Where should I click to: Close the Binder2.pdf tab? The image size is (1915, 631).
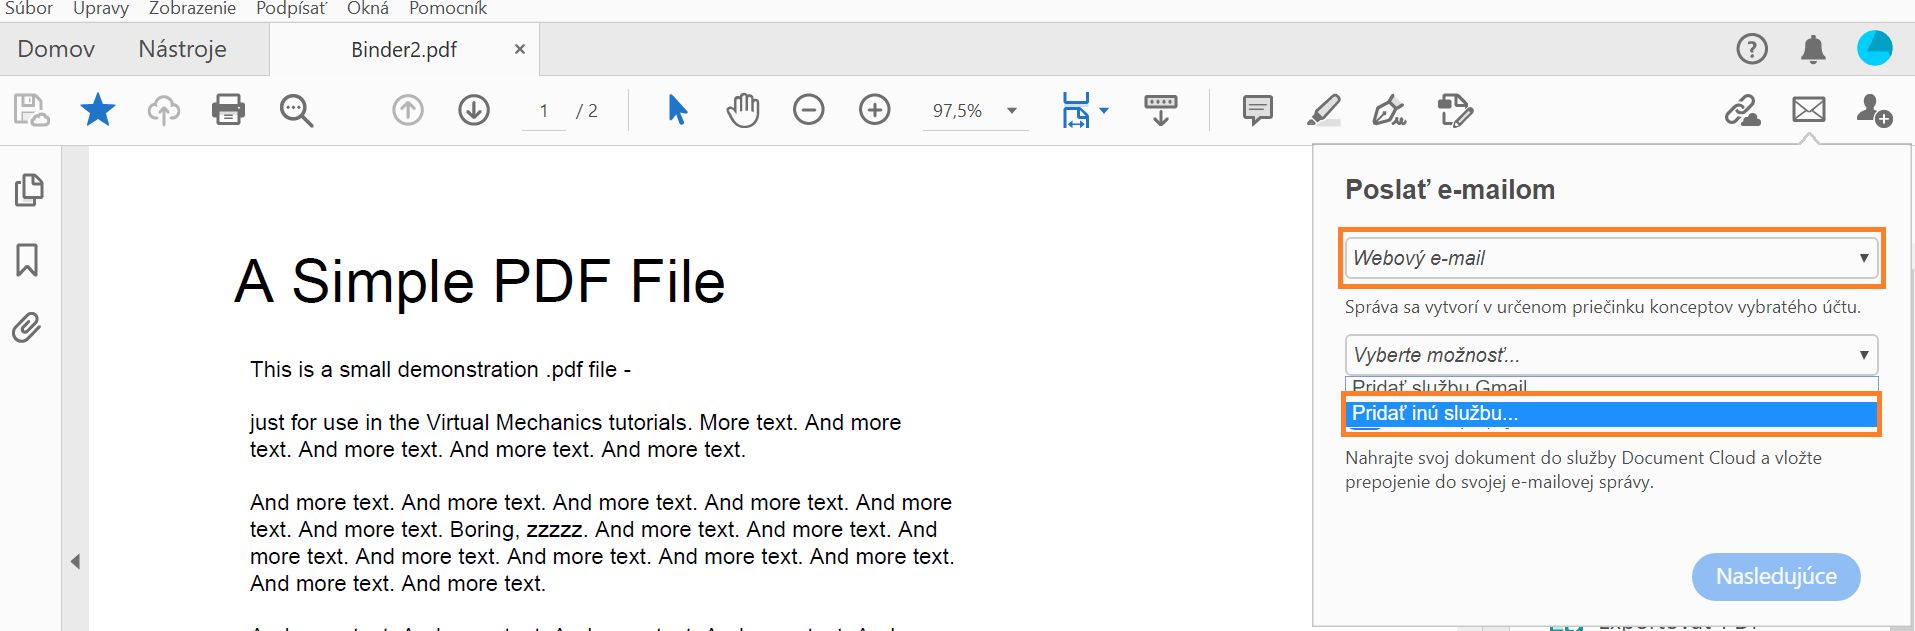click(x=520, y=49)
